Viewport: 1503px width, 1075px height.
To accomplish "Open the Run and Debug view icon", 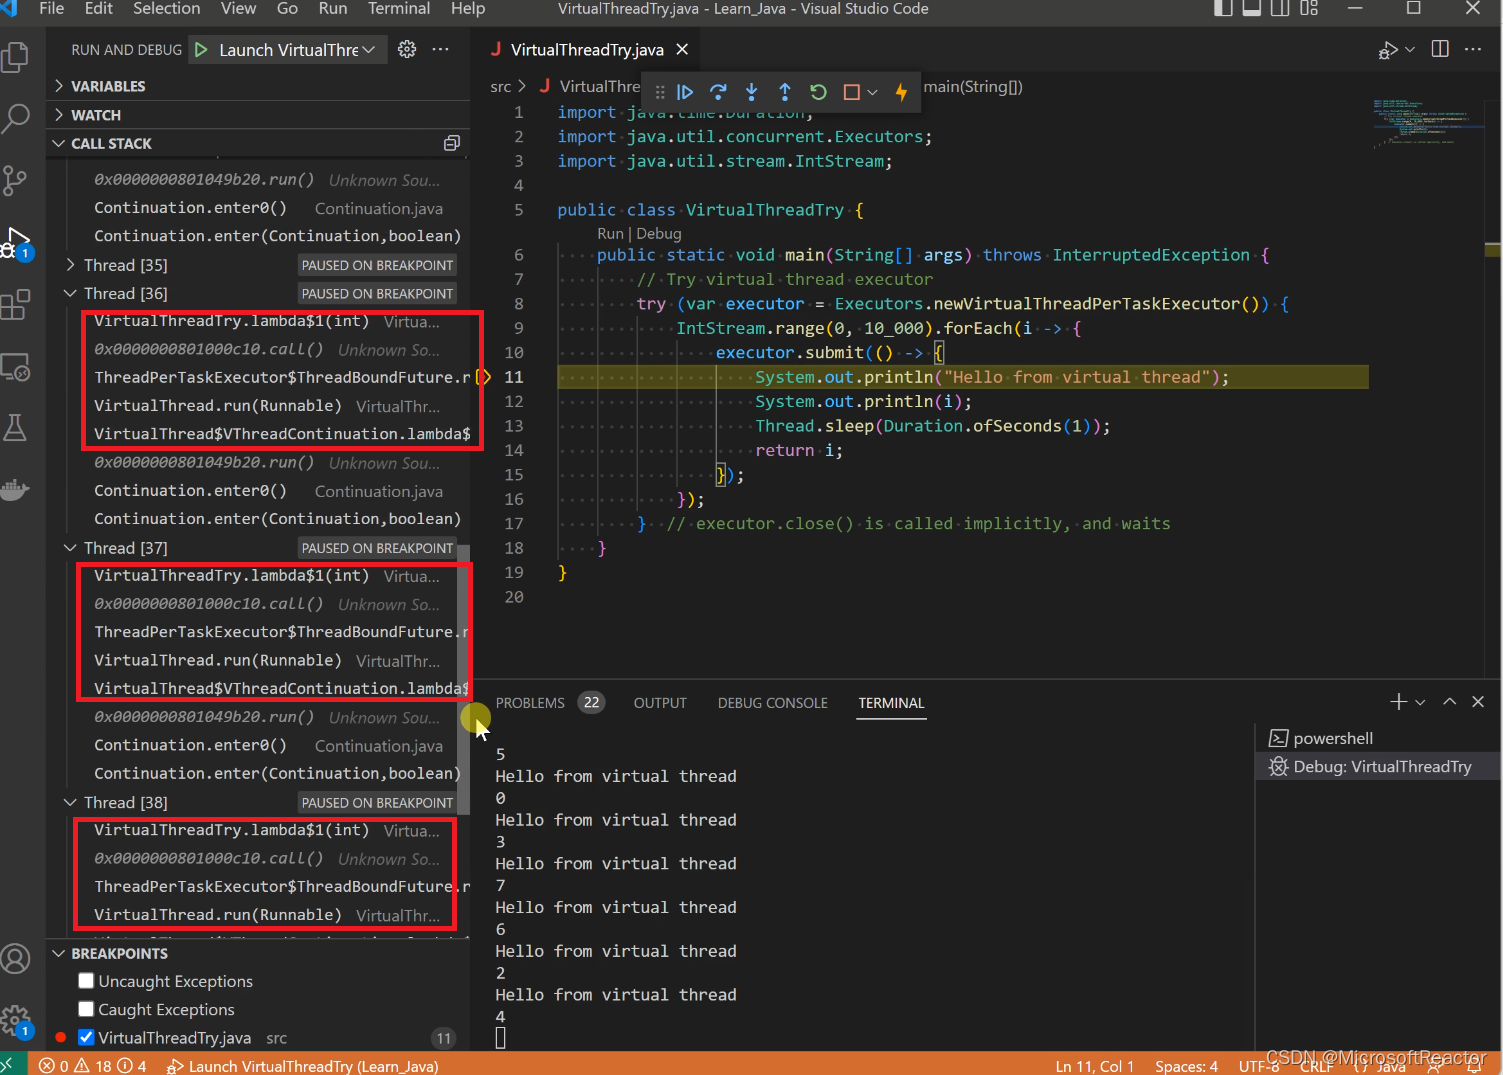I will coord(16,242).
